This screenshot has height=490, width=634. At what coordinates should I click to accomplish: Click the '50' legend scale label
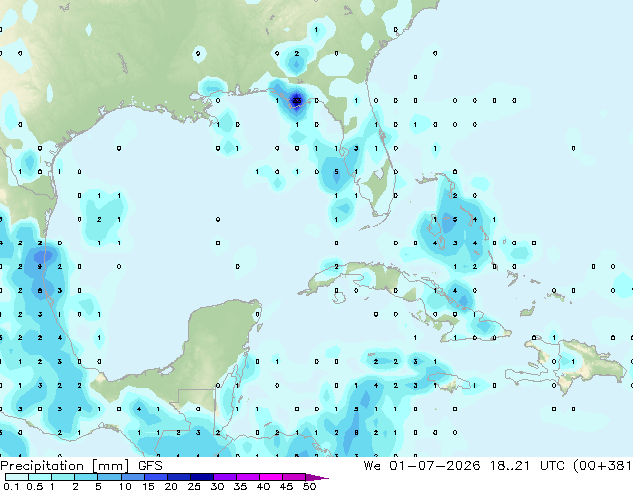(x=309, y=486)
